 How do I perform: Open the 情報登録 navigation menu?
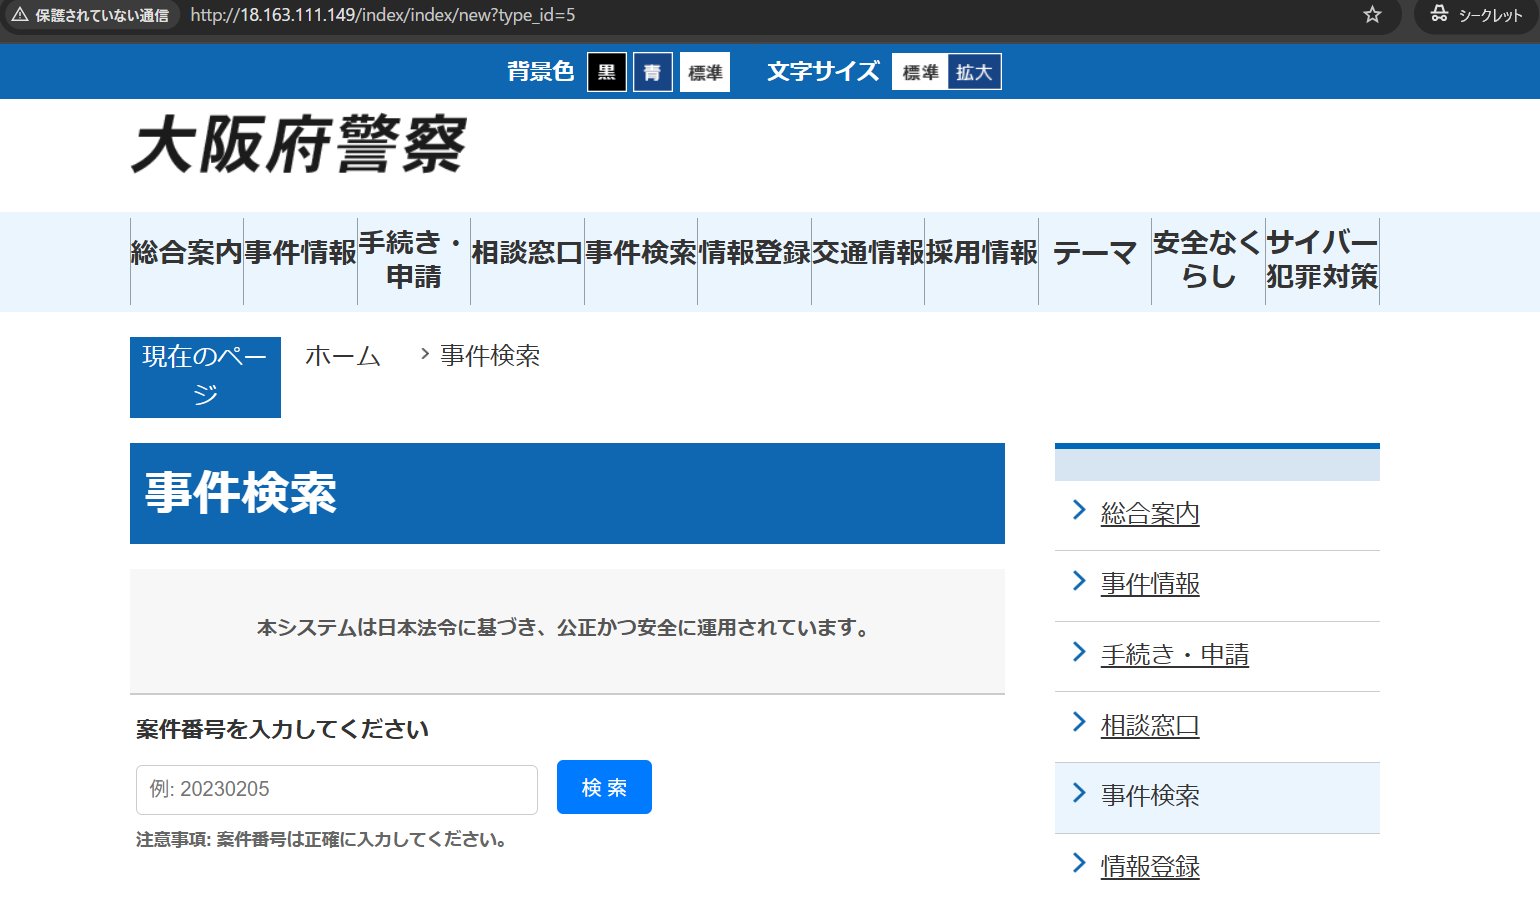(x=754, y=253)
